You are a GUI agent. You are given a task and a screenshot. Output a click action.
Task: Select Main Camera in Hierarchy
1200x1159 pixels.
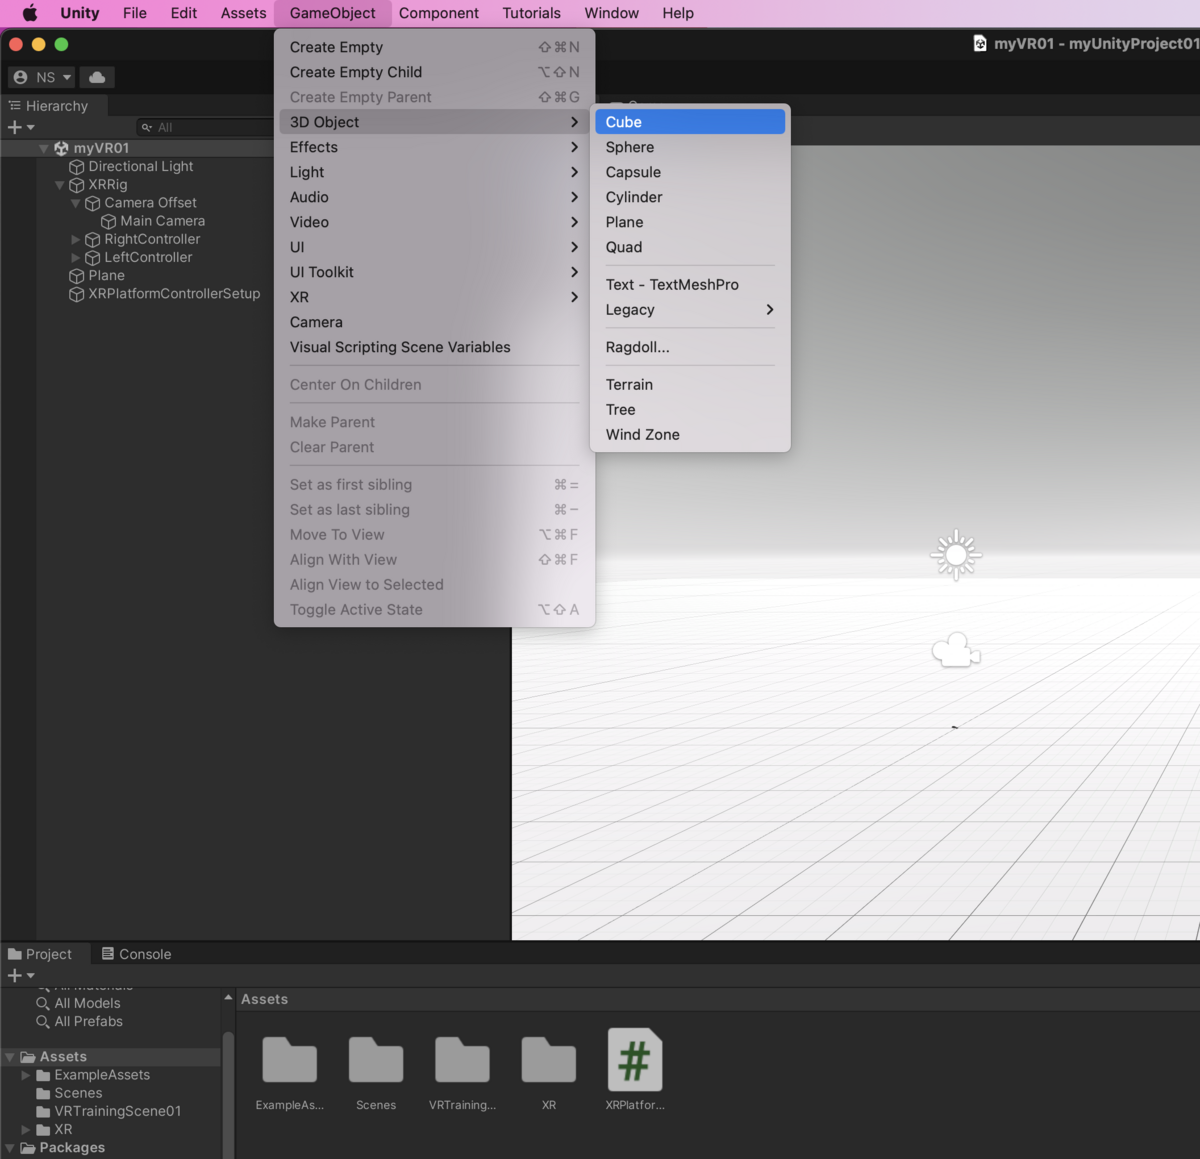click(162, 221)
